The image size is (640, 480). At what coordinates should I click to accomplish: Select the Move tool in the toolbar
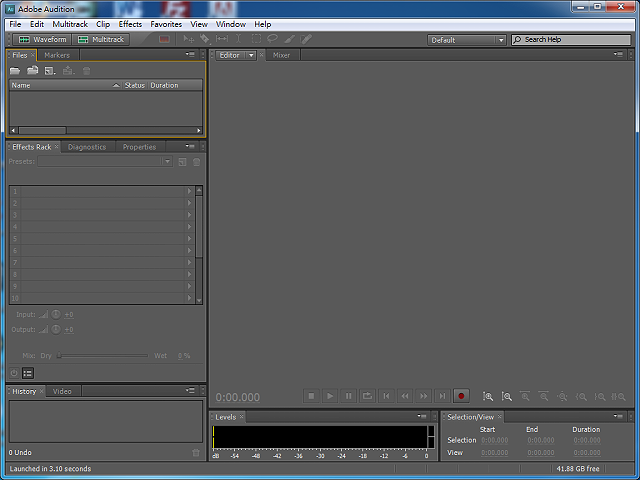tap(189, 39)
